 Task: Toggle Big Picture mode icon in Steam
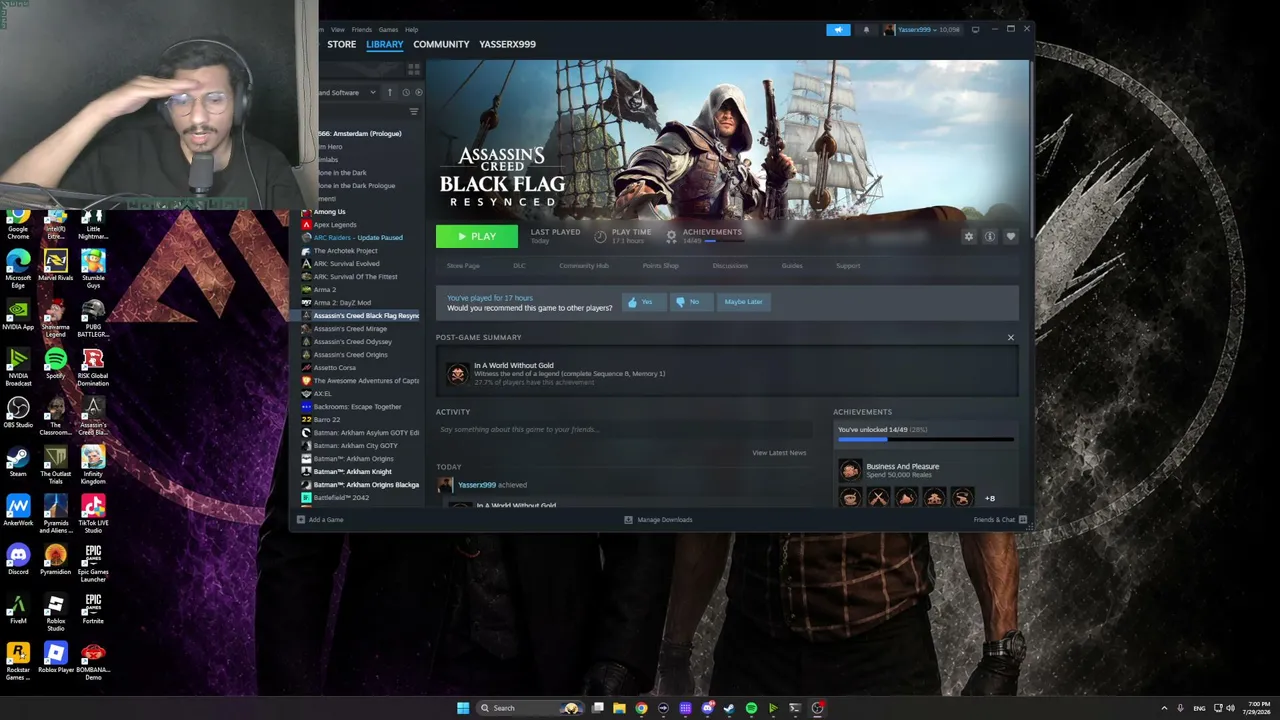[x=975, y=30]
